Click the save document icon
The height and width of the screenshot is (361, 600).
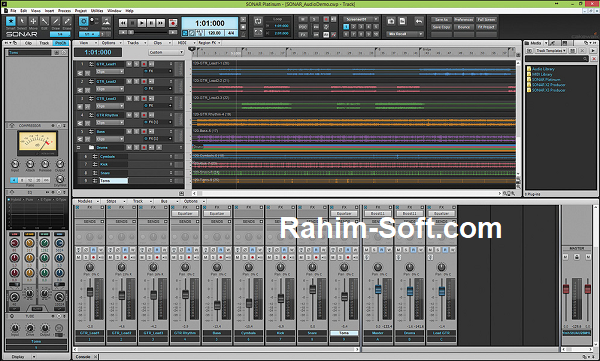click(403, 21)
